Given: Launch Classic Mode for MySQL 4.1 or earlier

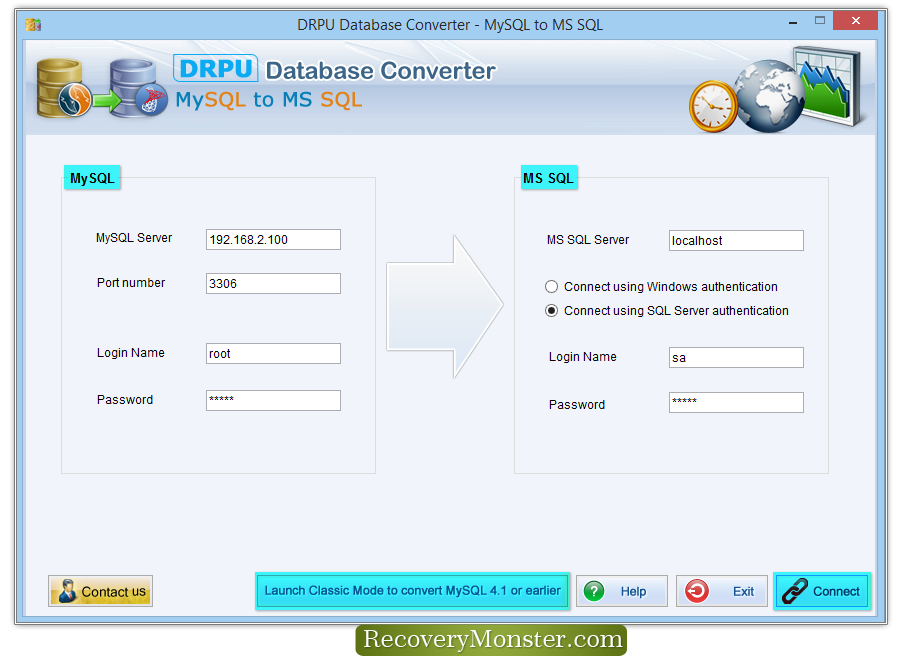Looking at the screenshot, I should (x=413, y=591).
